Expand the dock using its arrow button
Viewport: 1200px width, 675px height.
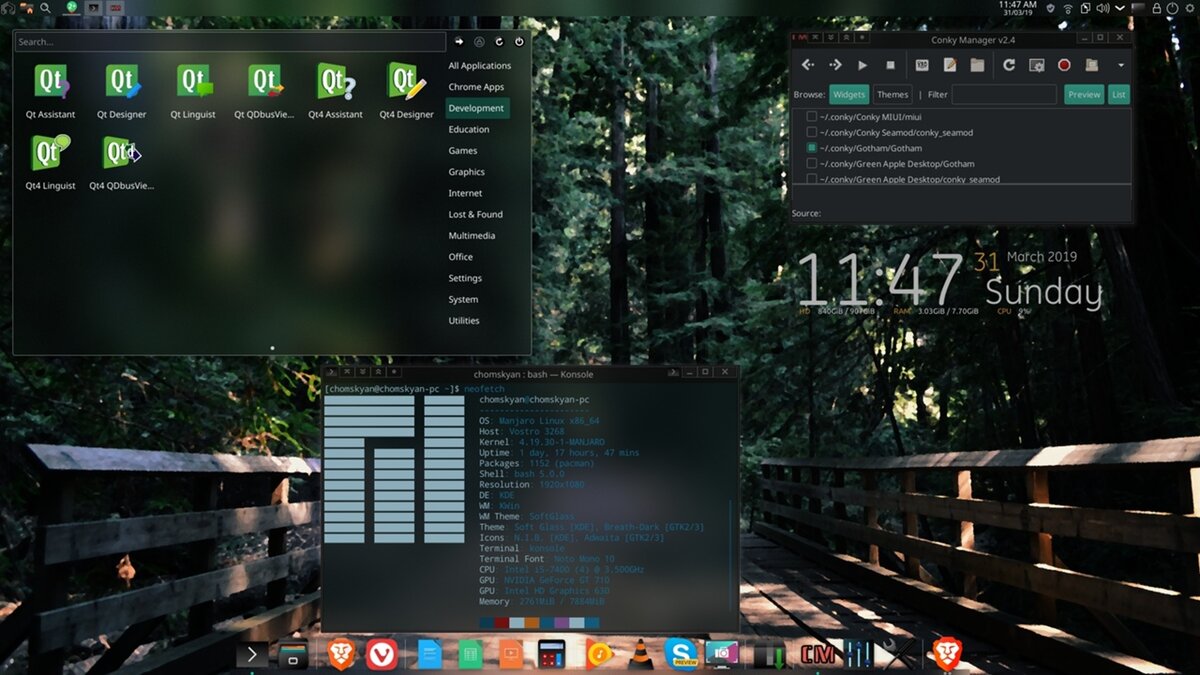[x=251, y=655]
